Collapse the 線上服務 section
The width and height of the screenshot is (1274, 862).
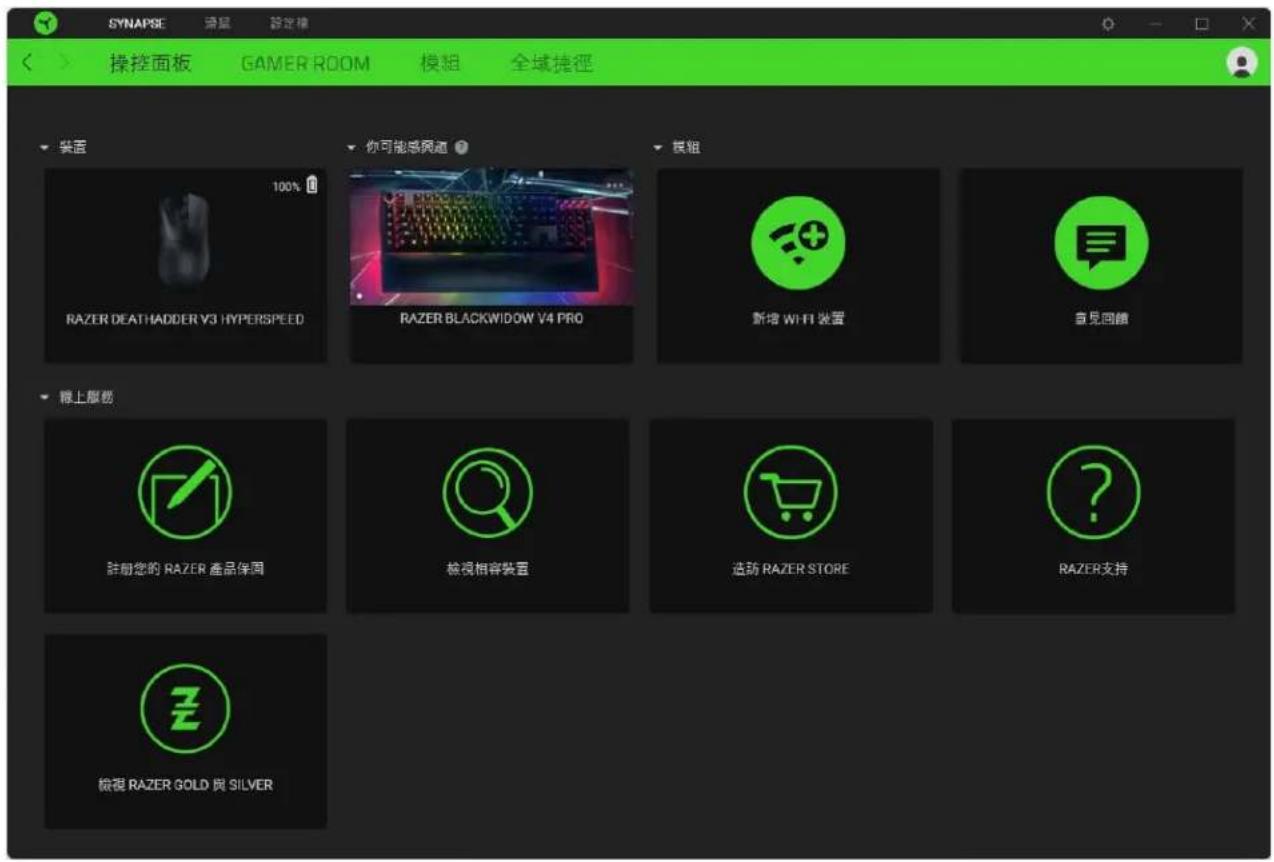[x=44, y=397]
